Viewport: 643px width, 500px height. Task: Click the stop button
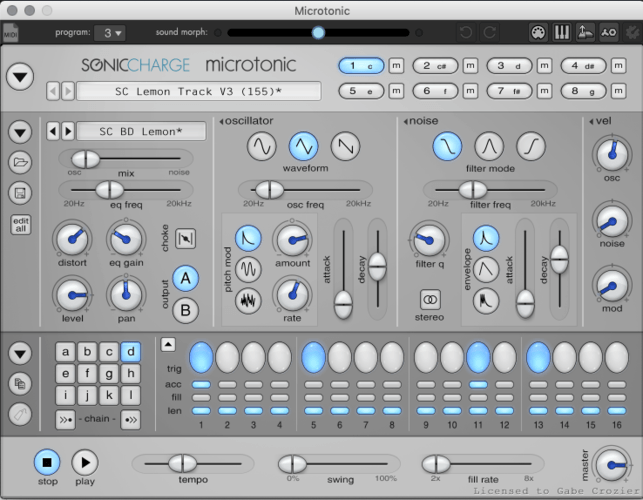click(x=47, y=462)
